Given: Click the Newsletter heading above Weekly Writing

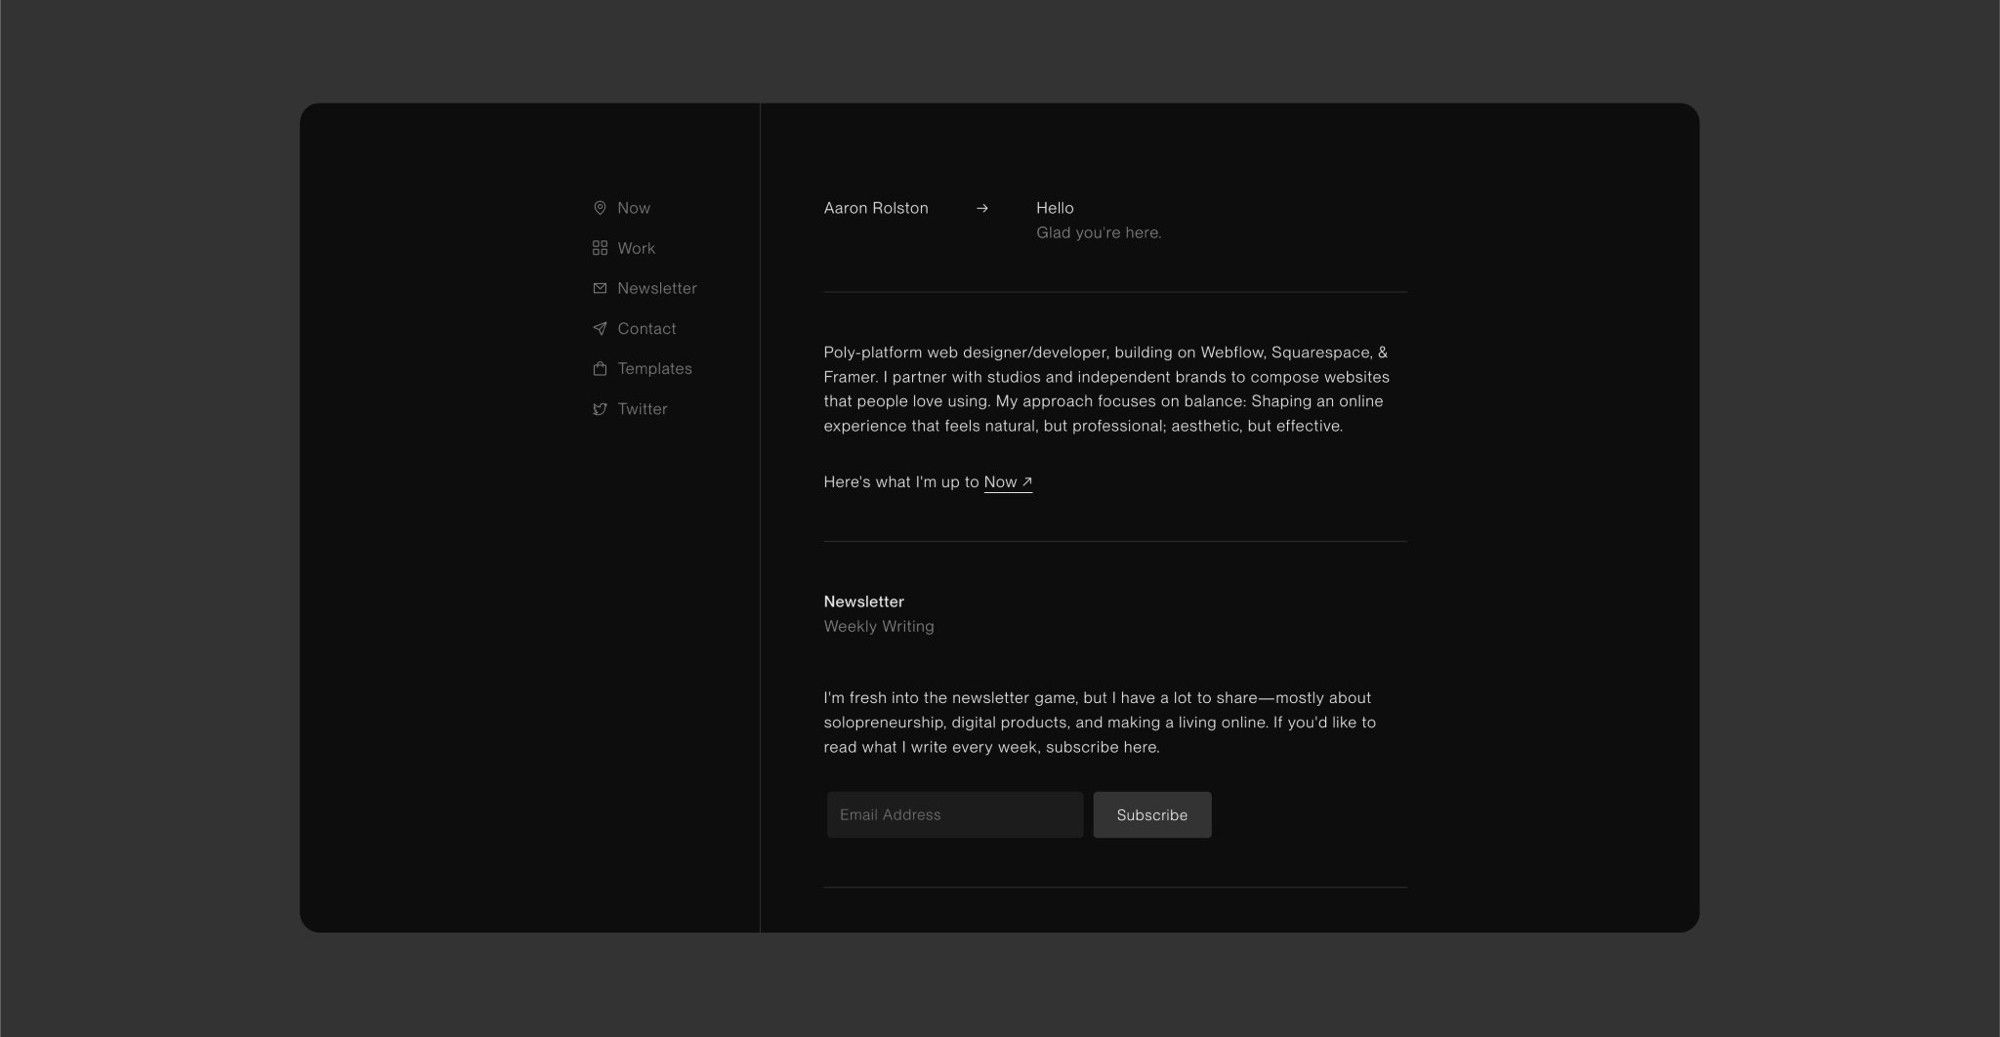Looking at the screenshot, I should click(863, 601).
